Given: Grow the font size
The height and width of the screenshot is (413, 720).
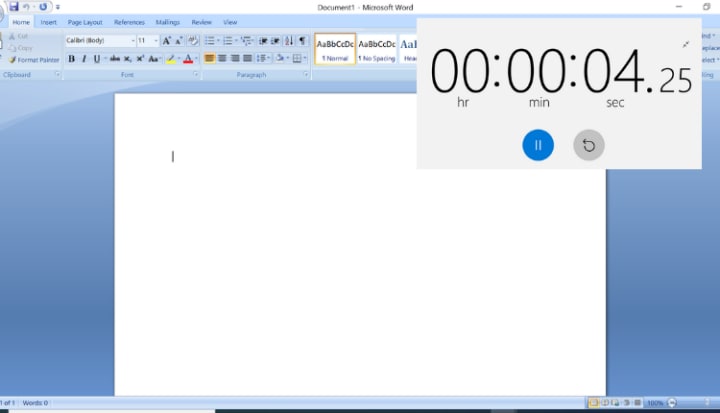Looking at the screenshot, I should coord(167,41).
